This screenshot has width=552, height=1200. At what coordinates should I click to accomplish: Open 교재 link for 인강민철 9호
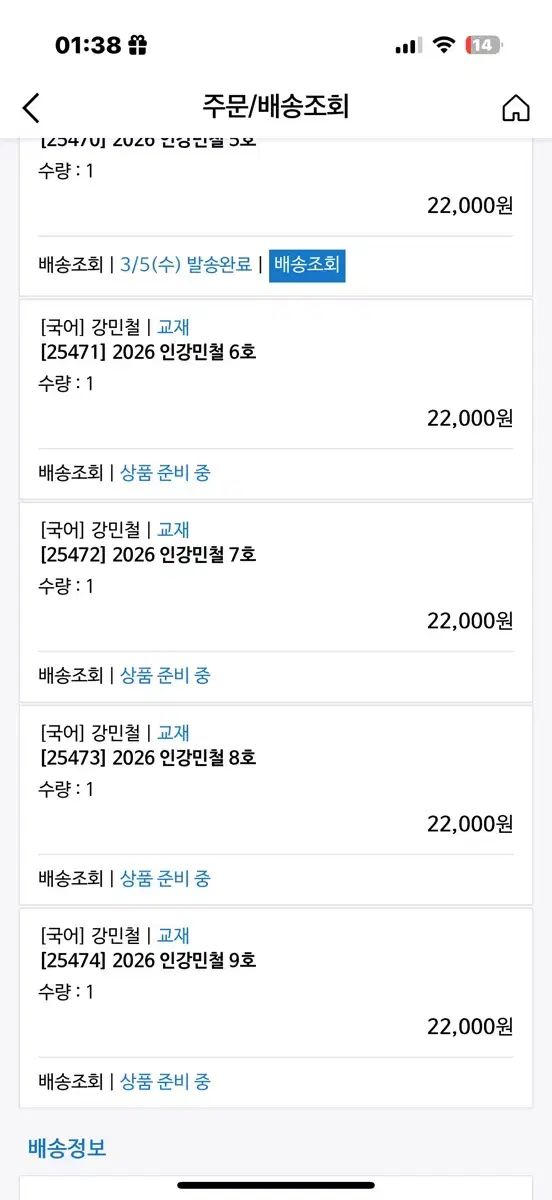pyautogui.click(x=173, y=935)
